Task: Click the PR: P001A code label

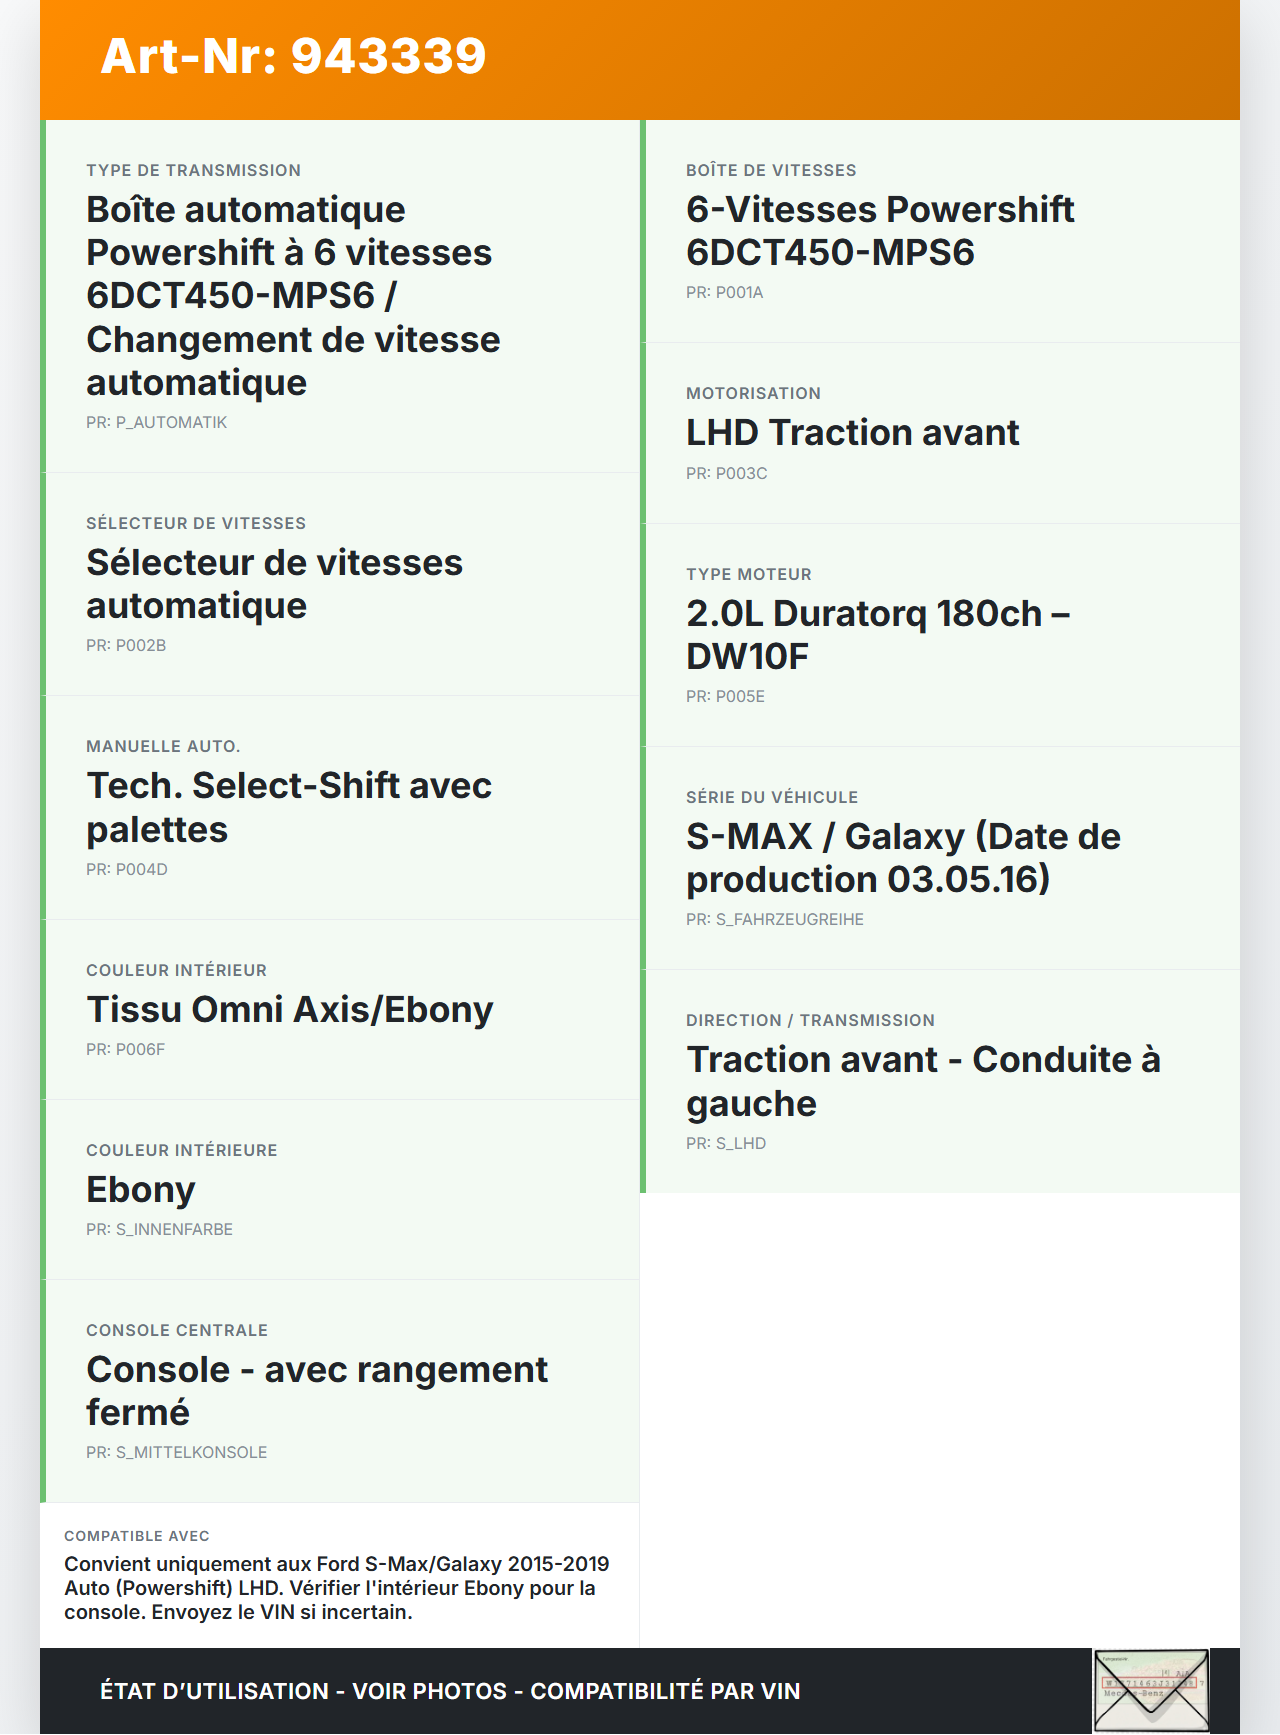Action: [x=724, y=293]
